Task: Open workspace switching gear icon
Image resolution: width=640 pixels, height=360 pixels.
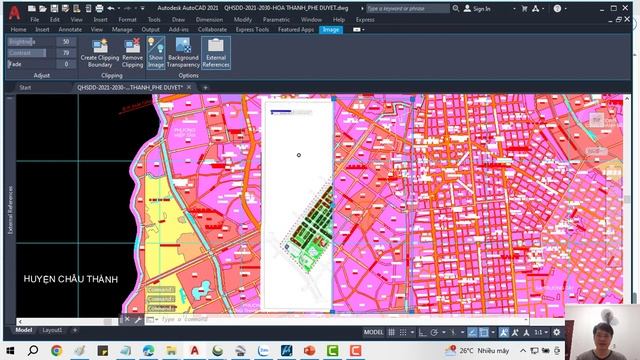Action: [557, 332]
